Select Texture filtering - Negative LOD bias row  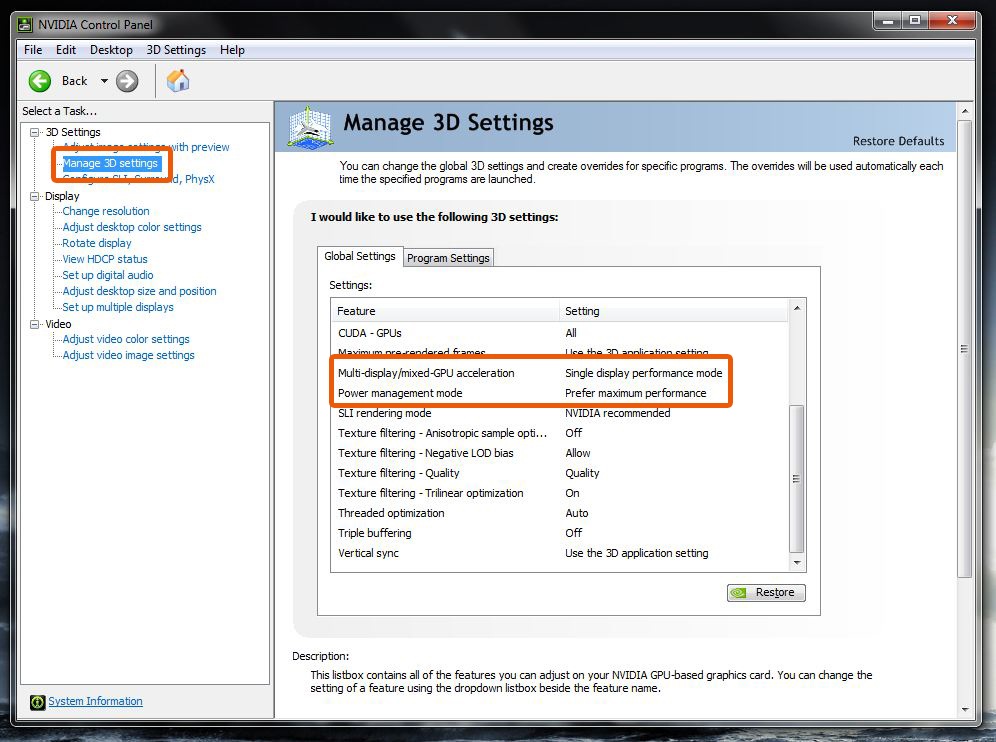(560, 453)
